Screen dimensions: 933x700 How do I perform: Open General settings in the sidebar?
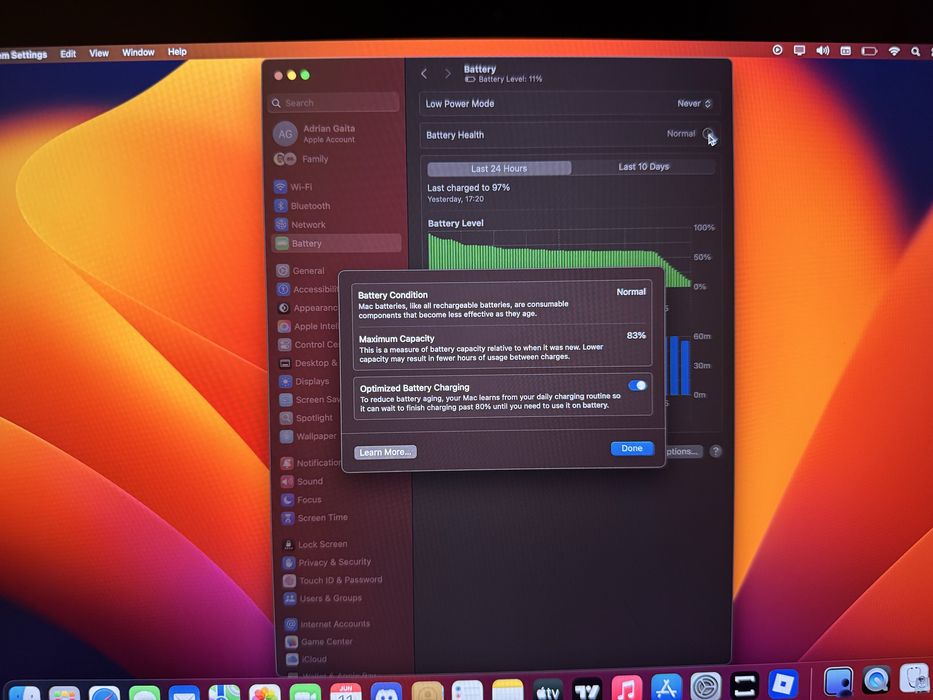[x=301, y=270]
